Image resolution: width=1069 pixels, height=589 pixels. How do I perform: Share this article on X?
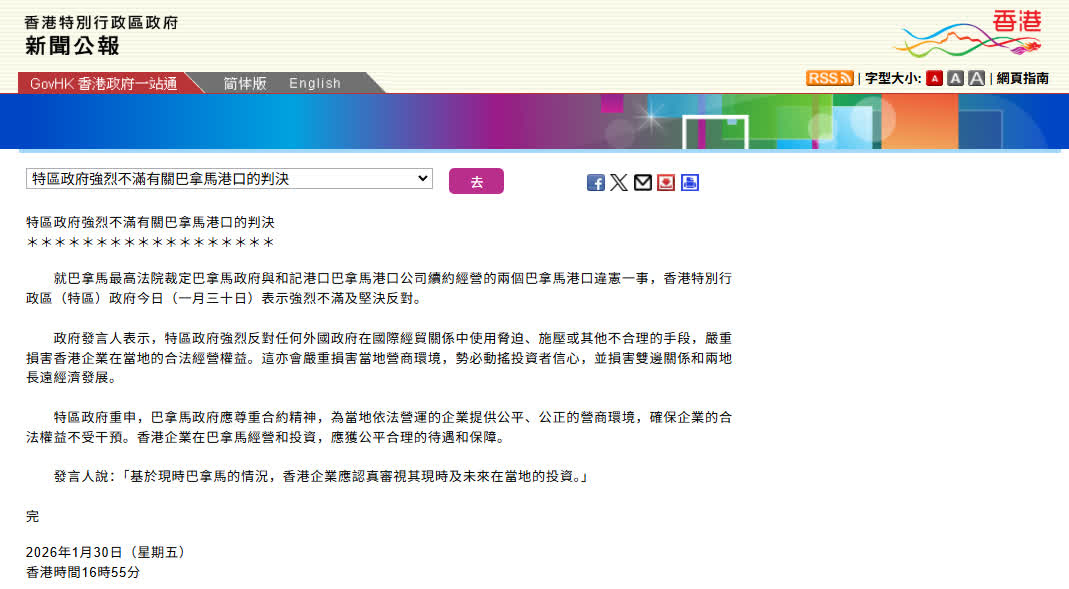pyautogui.click(x=619, y=182)
